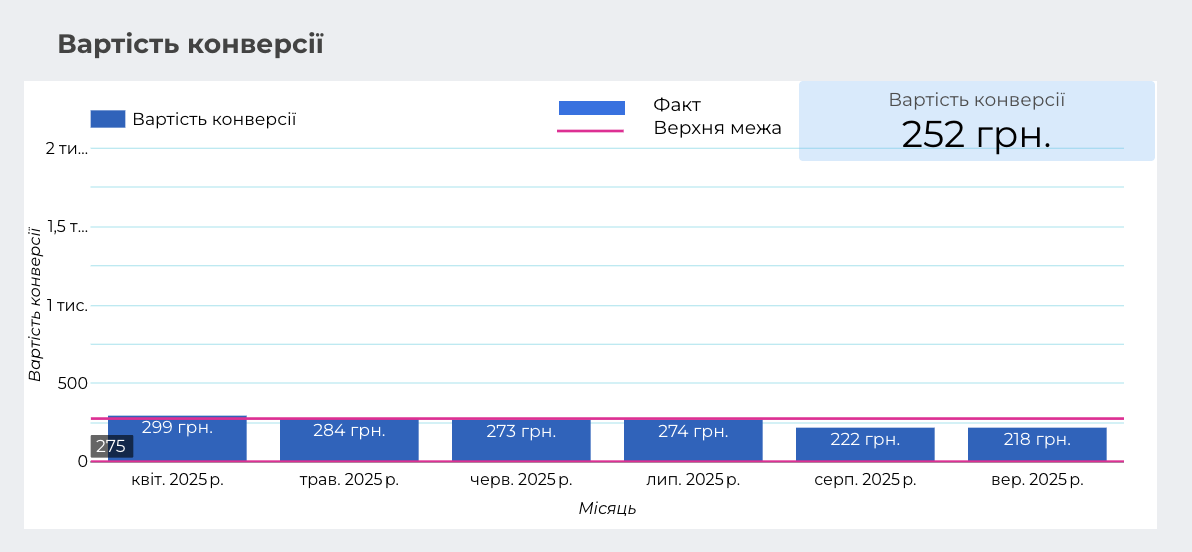1192x552 pixels.
Task: Select the лип. 2025 р. axis label
Action: [693, 480]
